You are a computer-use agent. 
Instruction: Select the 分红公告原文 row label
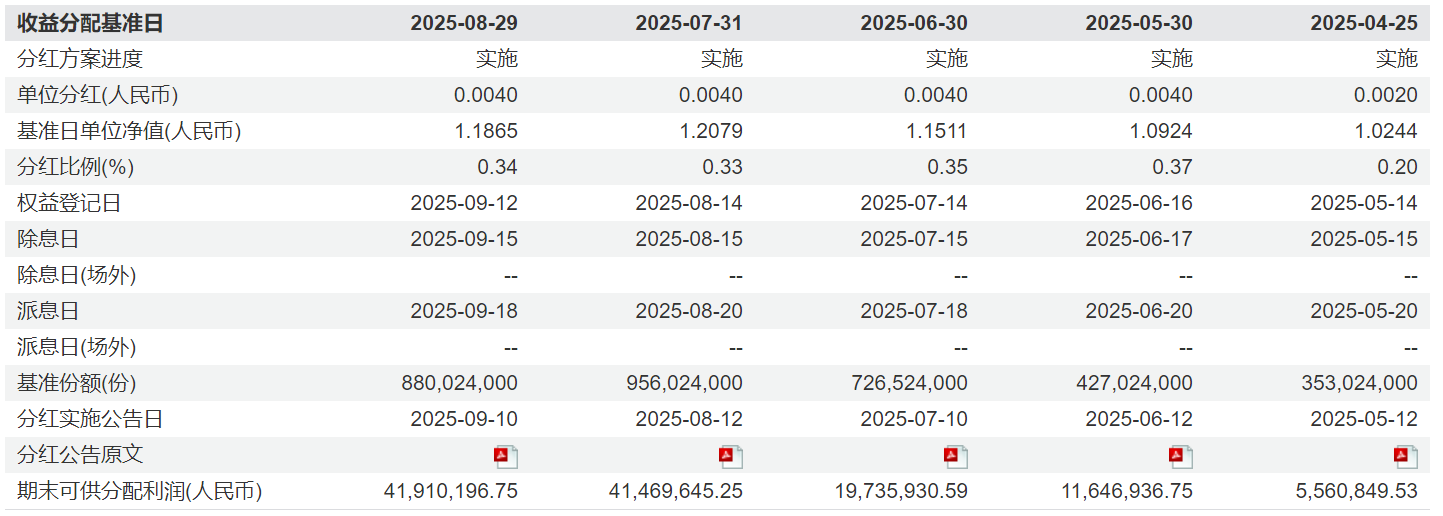[x=80, y=455]
